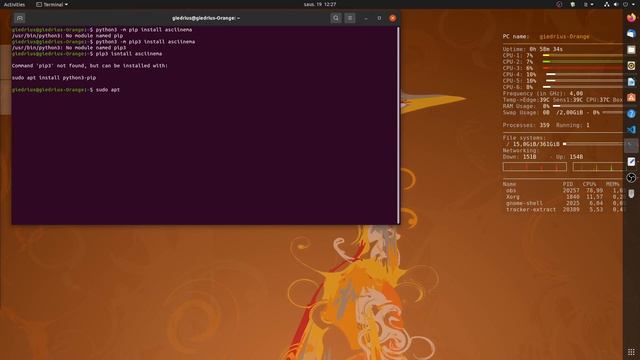Expand the system menu arrow
This screenshot has height=360, width=640.
[x=633, y=4]
